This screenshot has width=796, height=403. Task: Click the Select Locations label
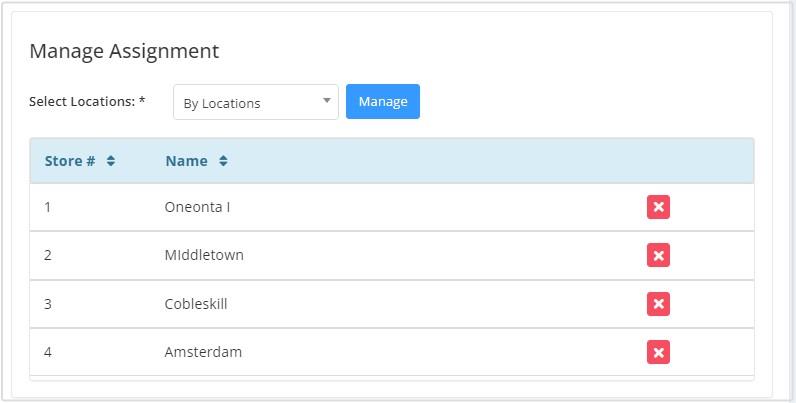click(x=87, y=102)
